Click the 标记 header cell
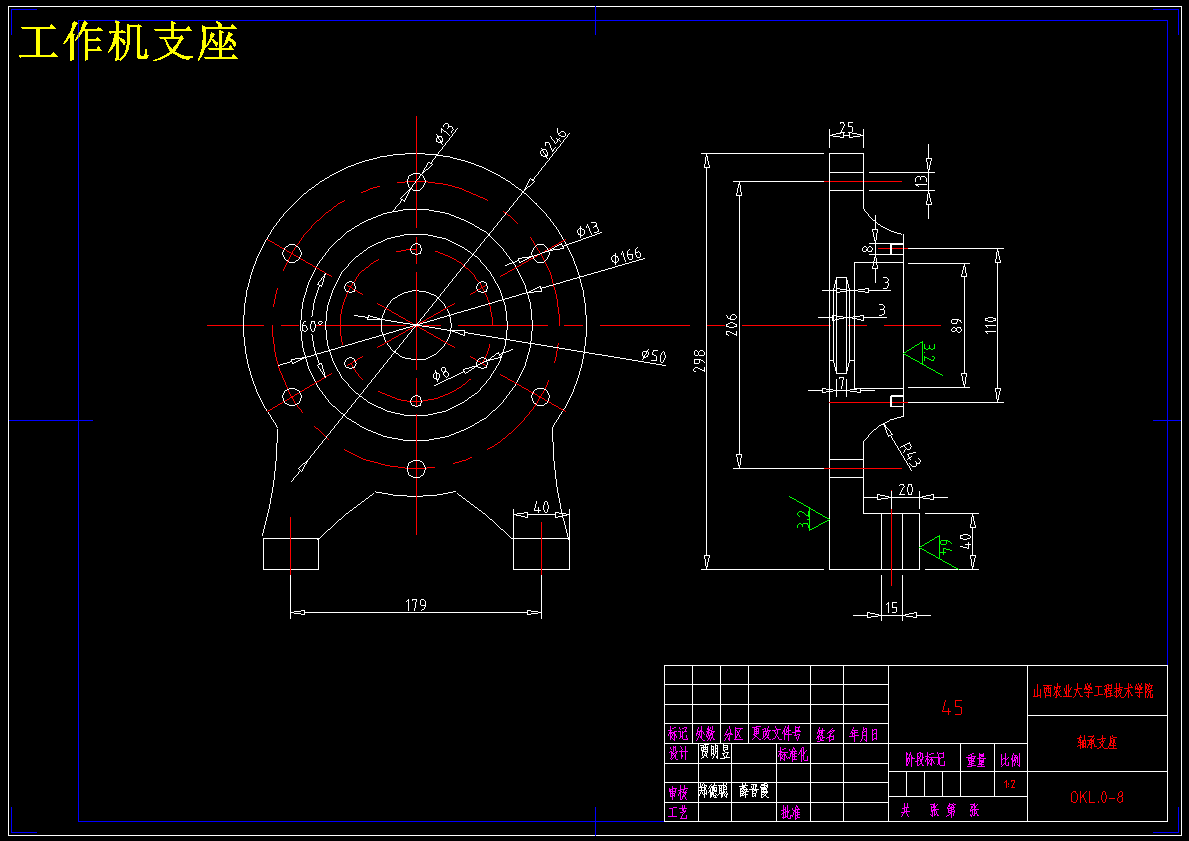This screenshot has width=1189, height=841. click(x=678, y=734)
